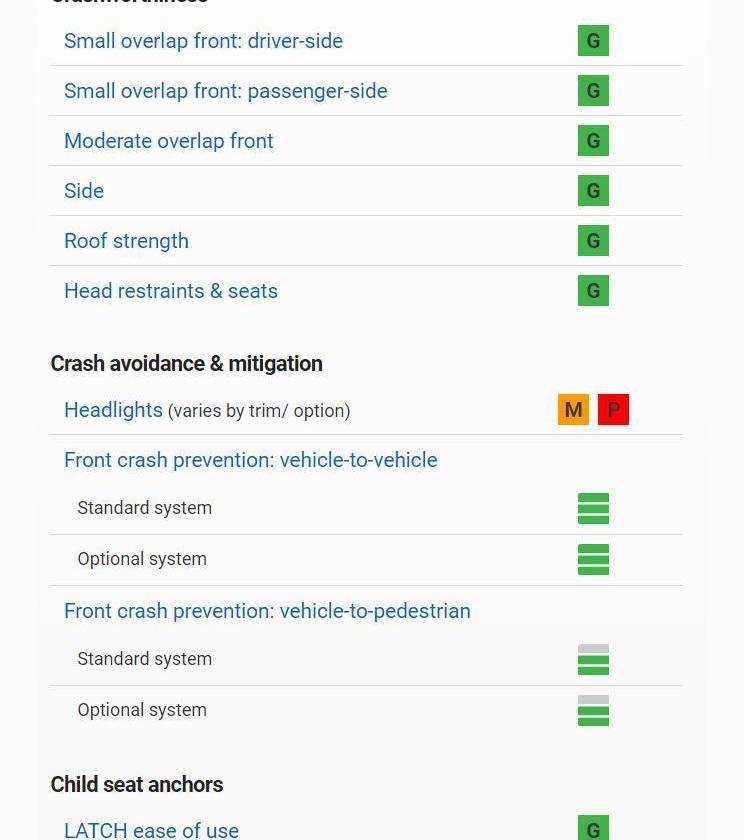The width and height of the screenshot is (744, 840).
Task: Open the Roof strength link
Action: click(126, 241)
